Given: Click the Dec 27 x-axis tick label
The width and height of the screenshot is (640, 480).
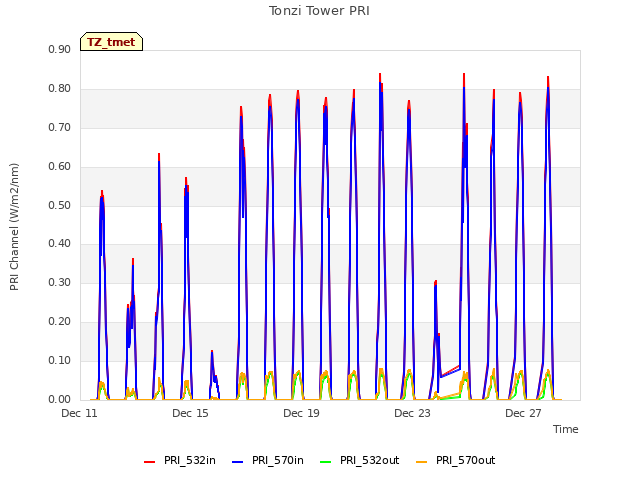Looking at the screenshot, I should tap(524, 413).
